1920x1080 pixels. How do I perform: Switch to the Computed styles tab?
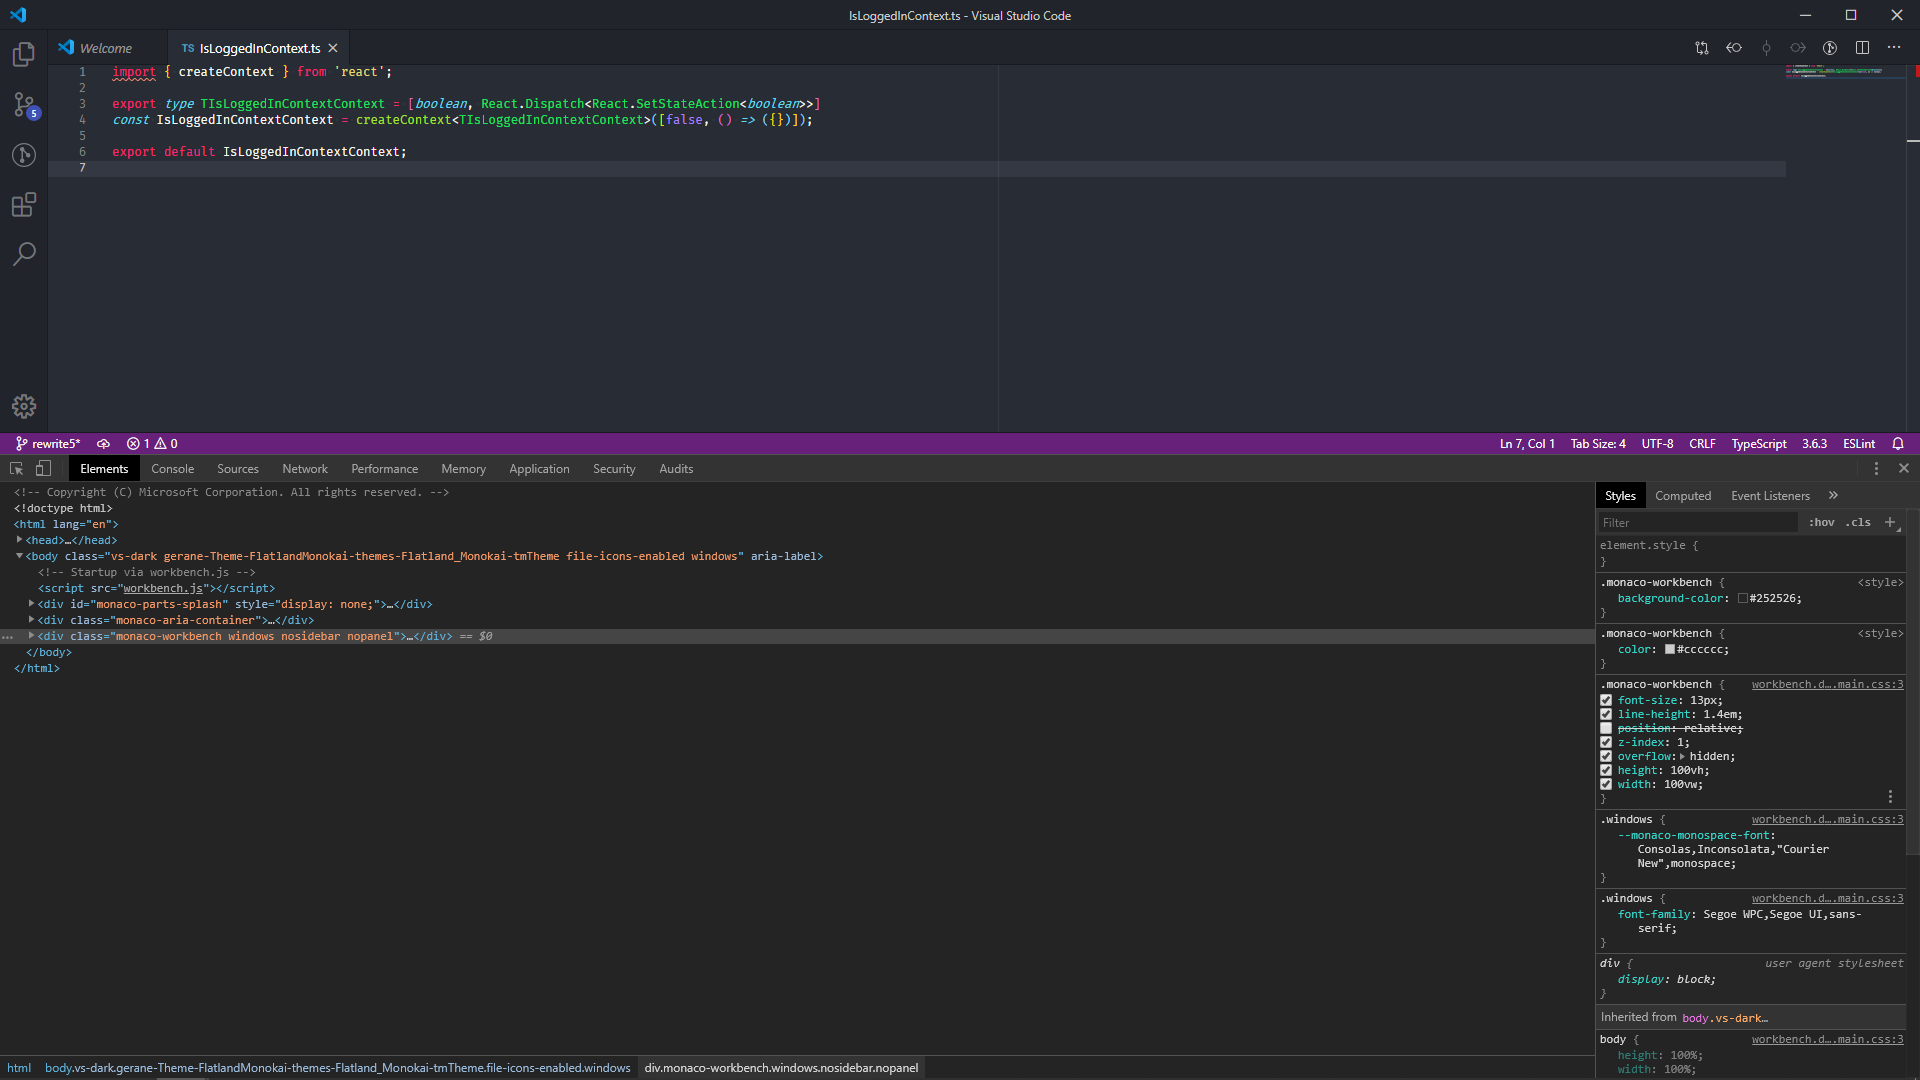tap(1683, 496)
